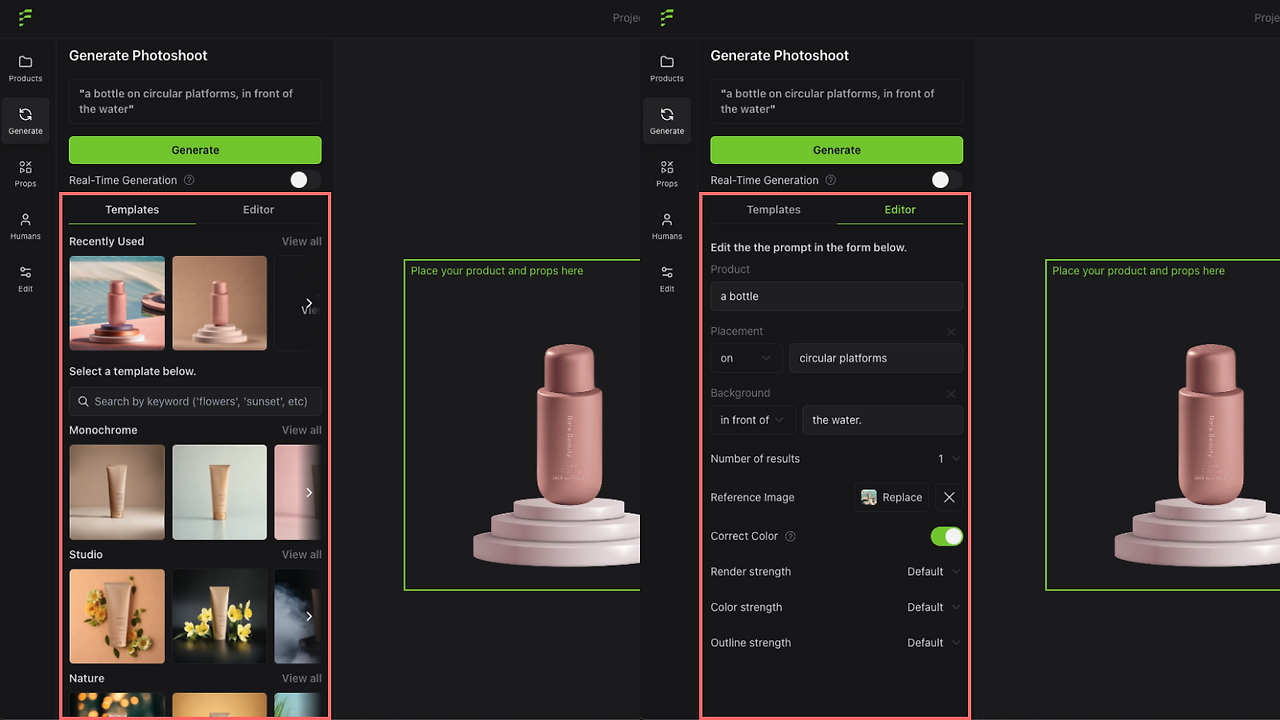Open Products in the right screenshot's sidebar
Viewport: 1280px width, 720px height.
coord(667,68)
